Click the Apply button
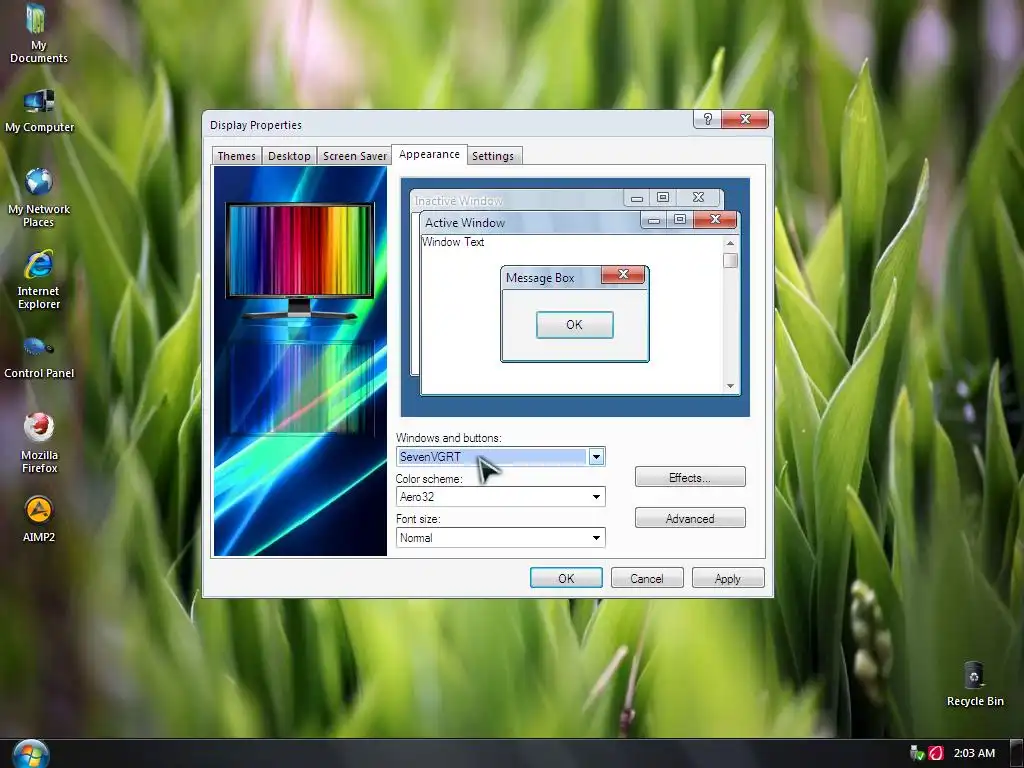The image size is (1024, 768). pyautogui.click(x=728, y=578)
